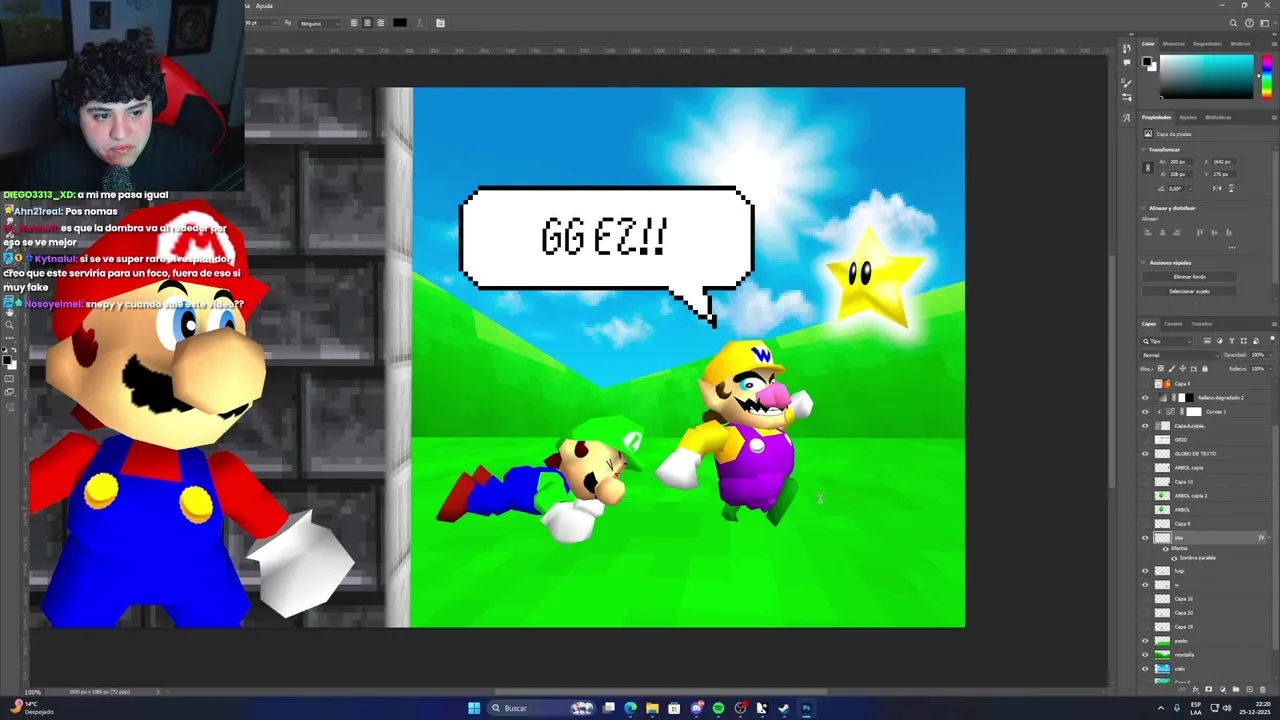Open the Windows Start button
Viewport: 1280px width, 720px height.
(474, 708)
